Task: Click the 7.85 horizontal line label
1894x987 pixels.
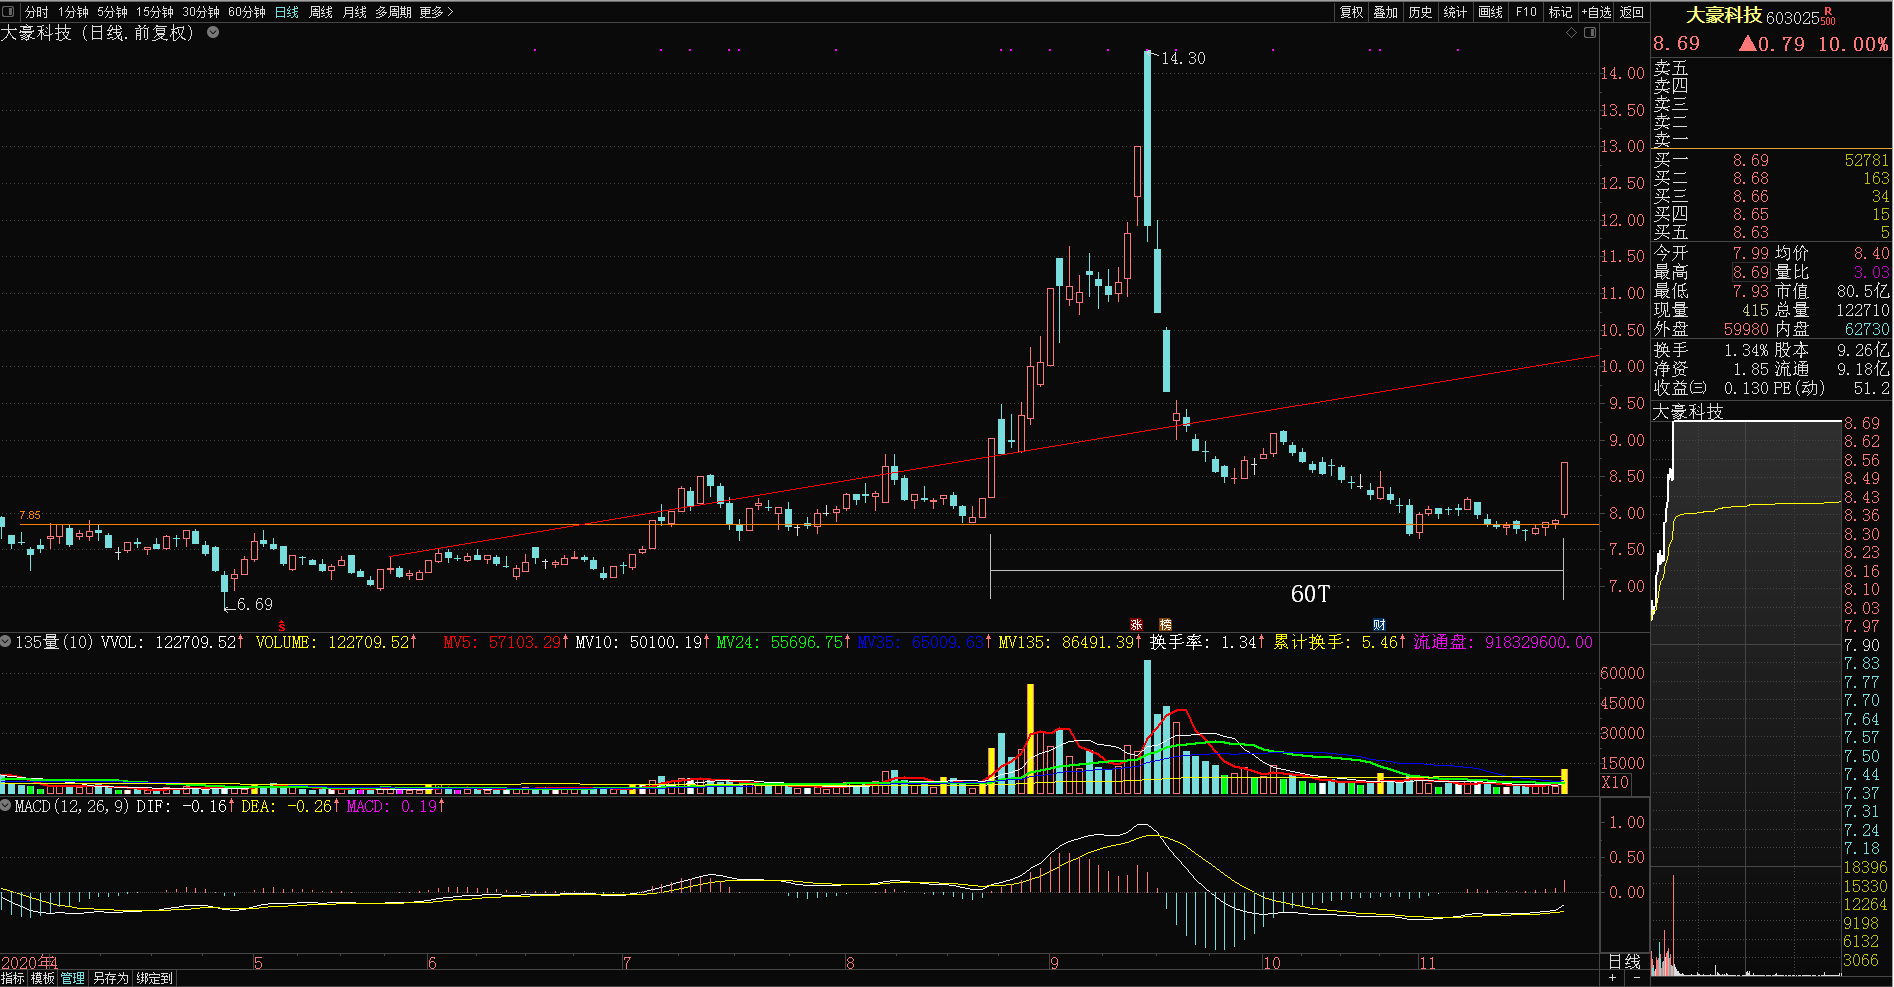Action: (30, 515)
